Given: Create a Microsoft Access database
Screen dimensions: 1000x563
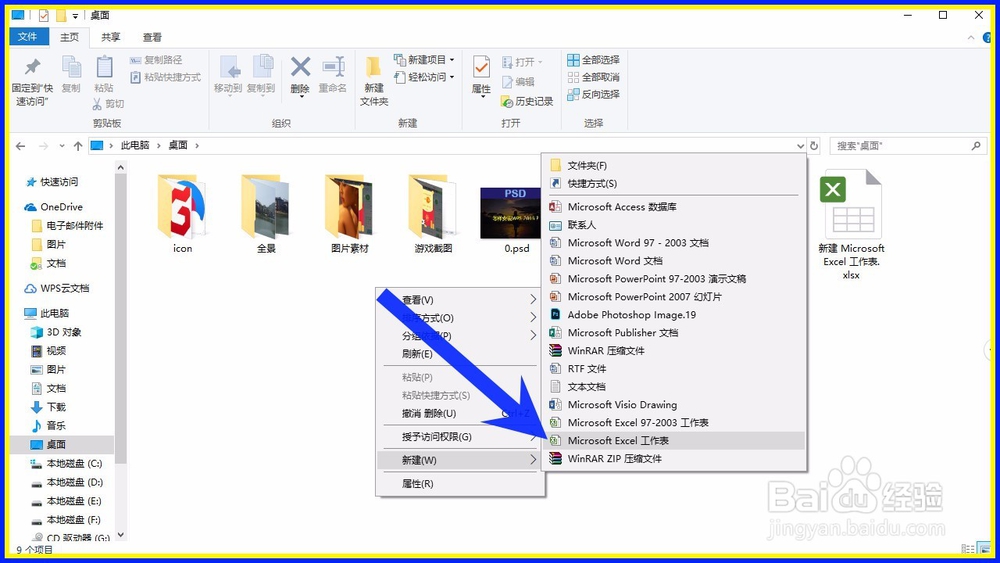Looking at the screenshot, I should click(673, 207).
